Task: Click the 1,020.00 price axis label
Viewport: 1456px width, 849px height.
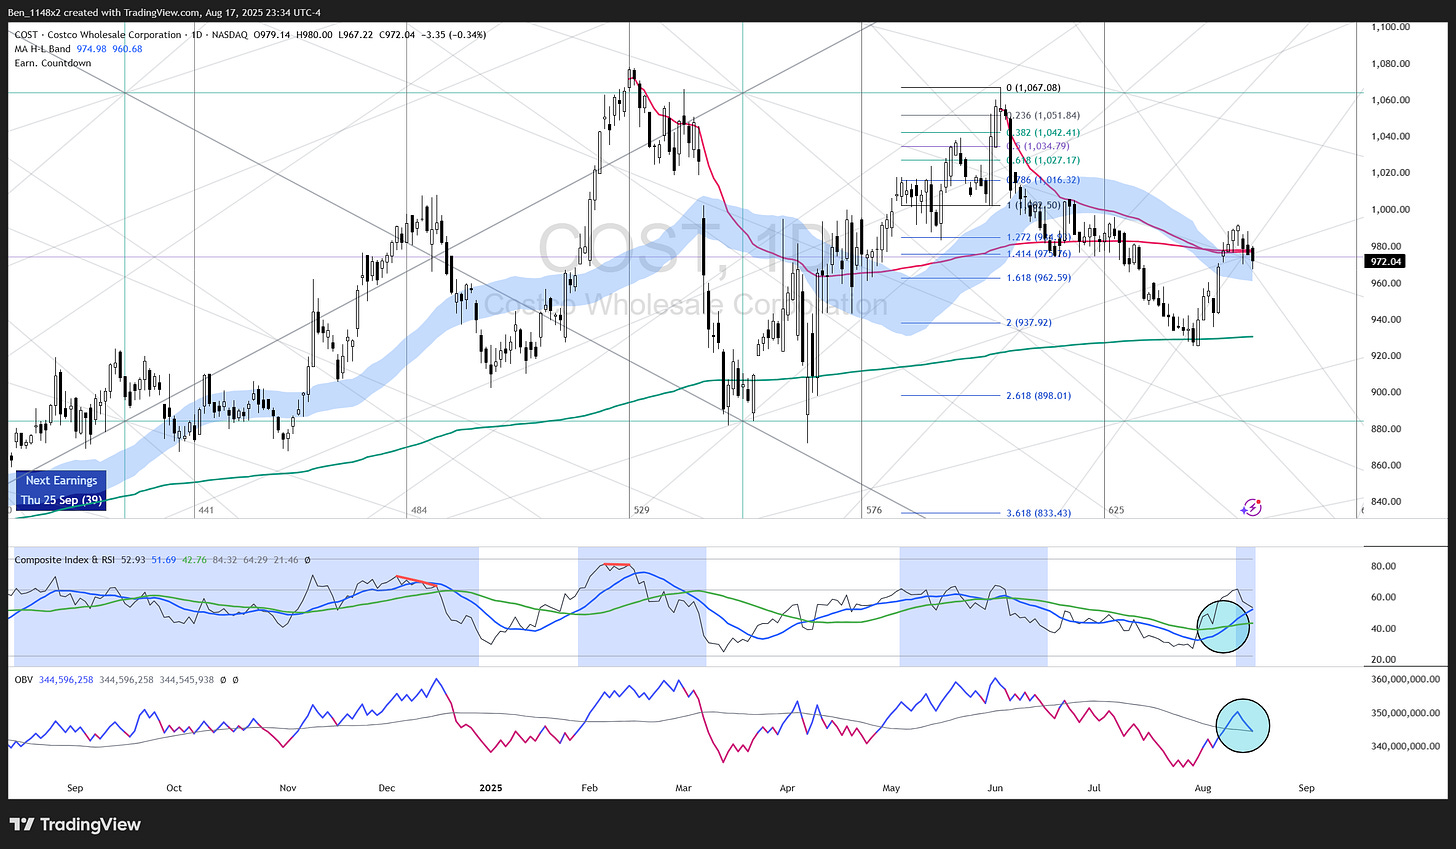Action: pos(1390,173)
